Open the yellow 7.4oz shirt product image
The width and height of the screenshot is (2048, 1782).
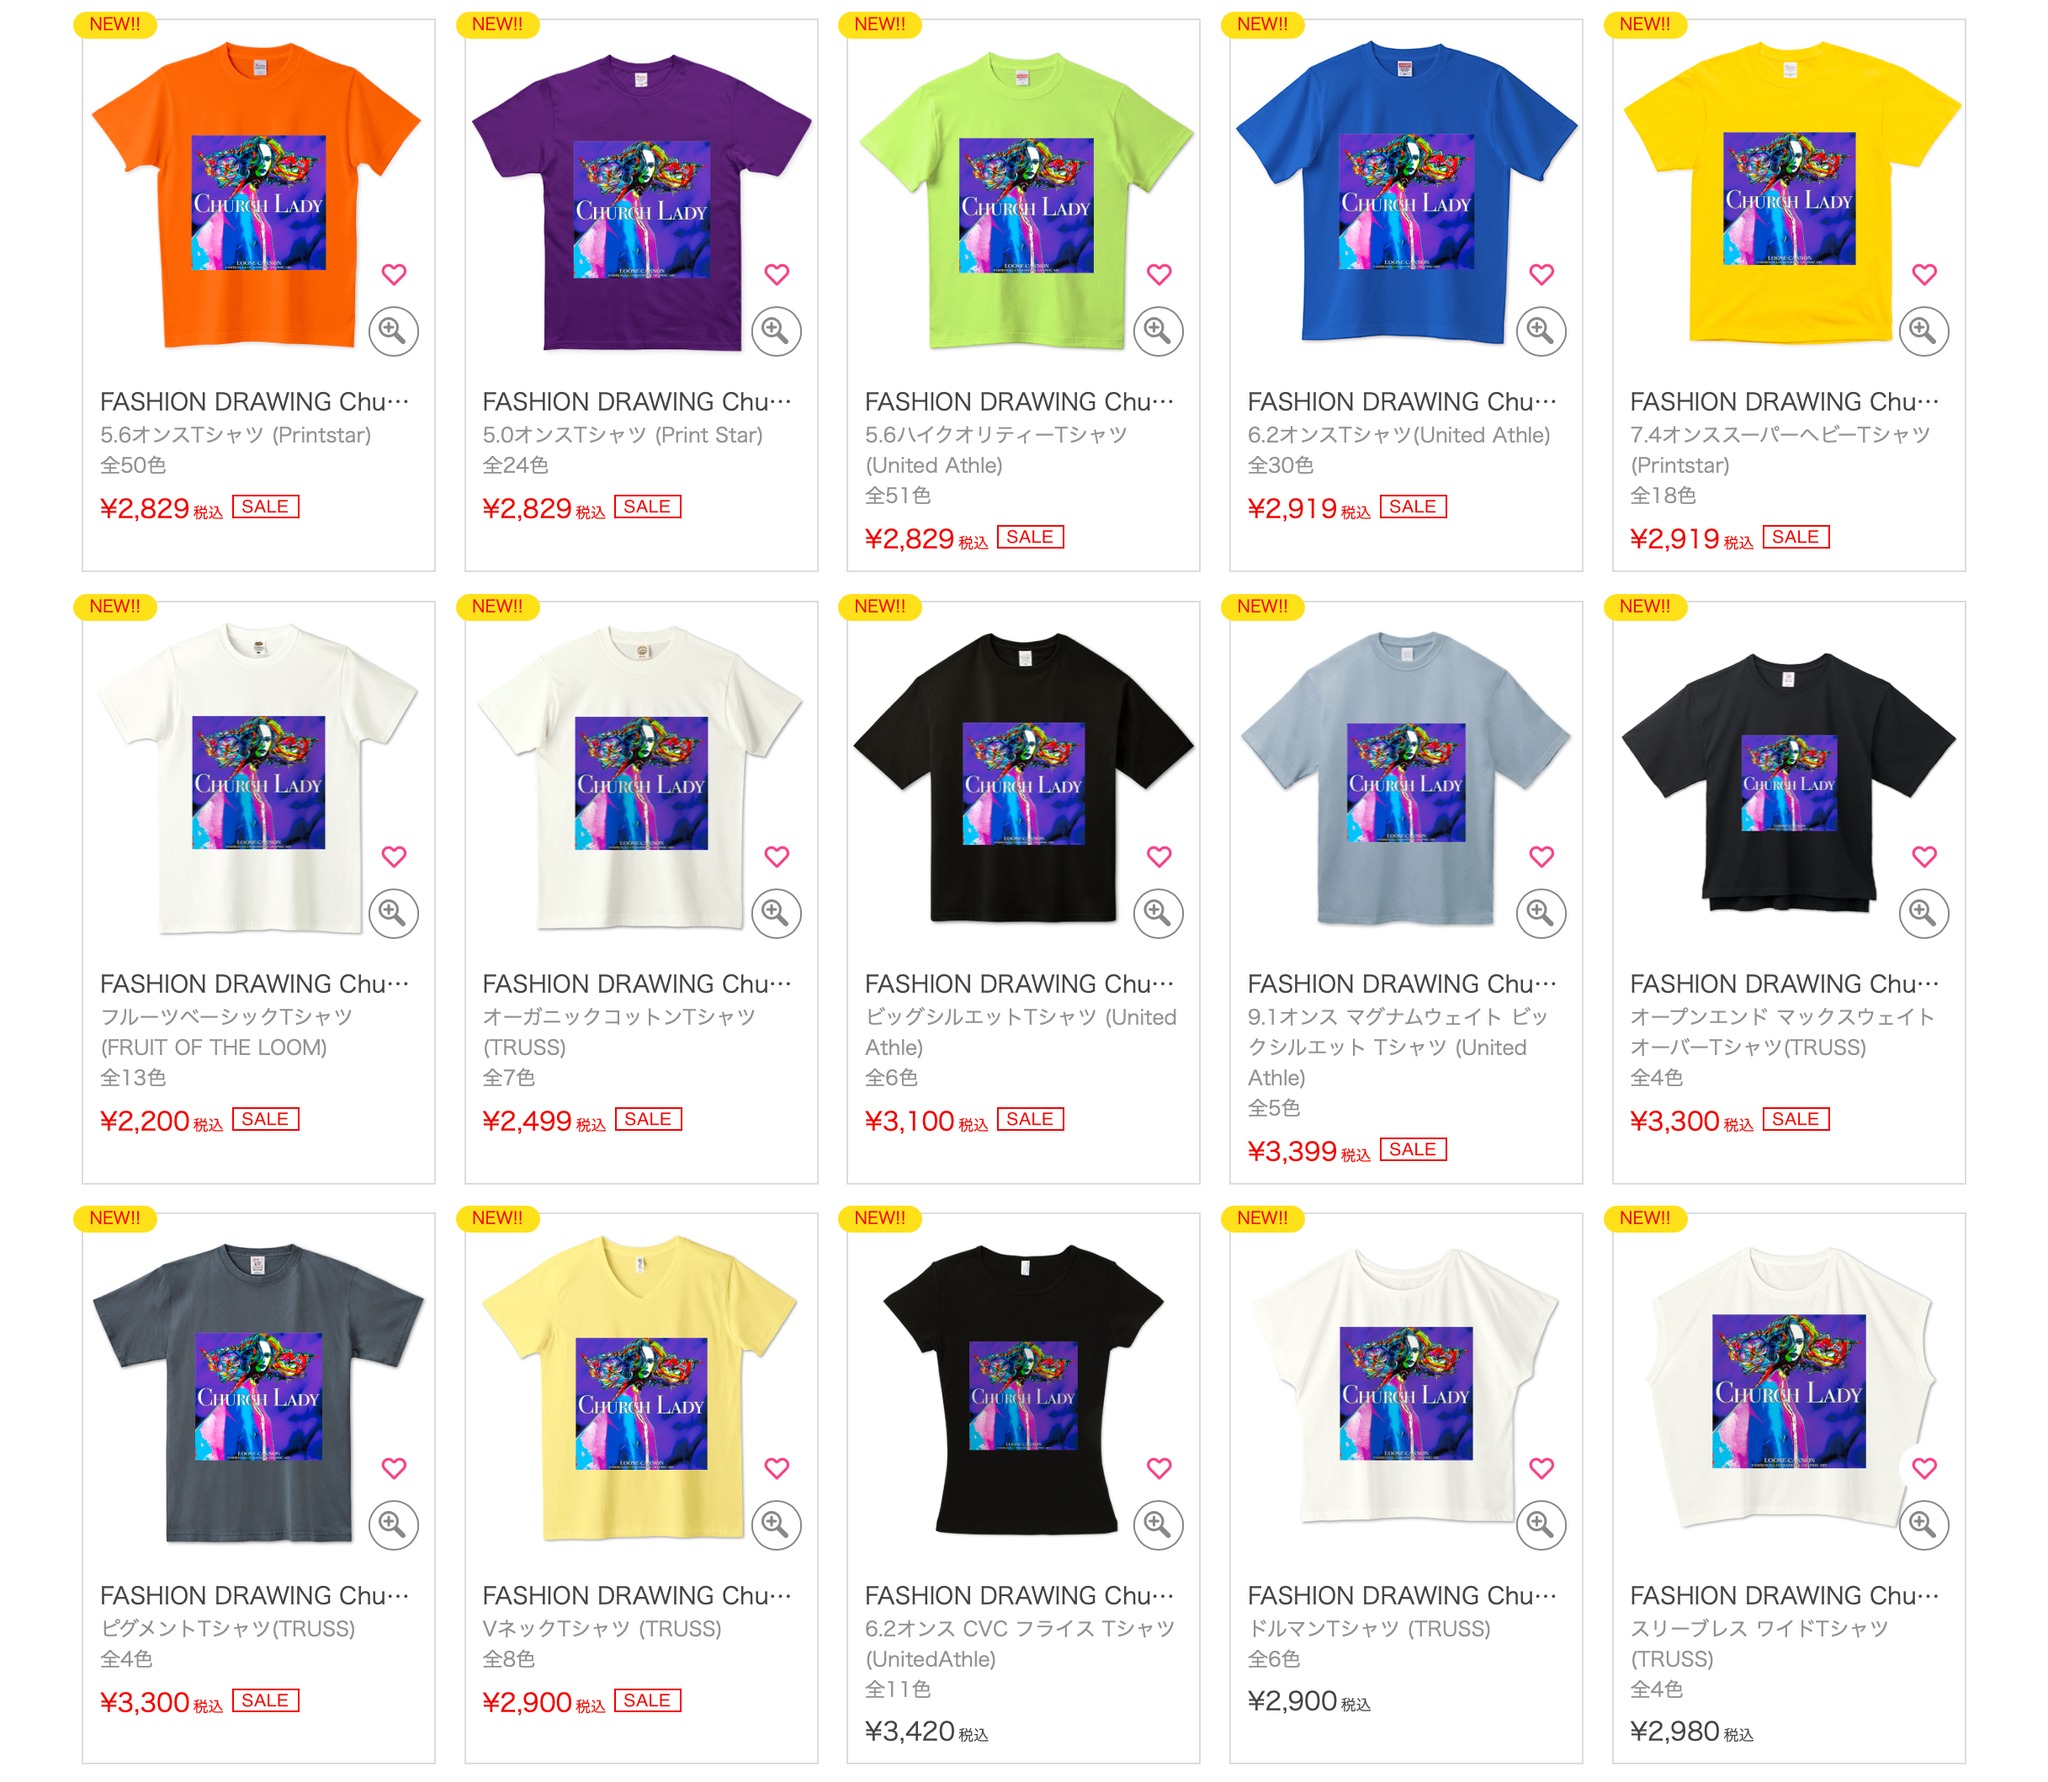[1790, 195]
